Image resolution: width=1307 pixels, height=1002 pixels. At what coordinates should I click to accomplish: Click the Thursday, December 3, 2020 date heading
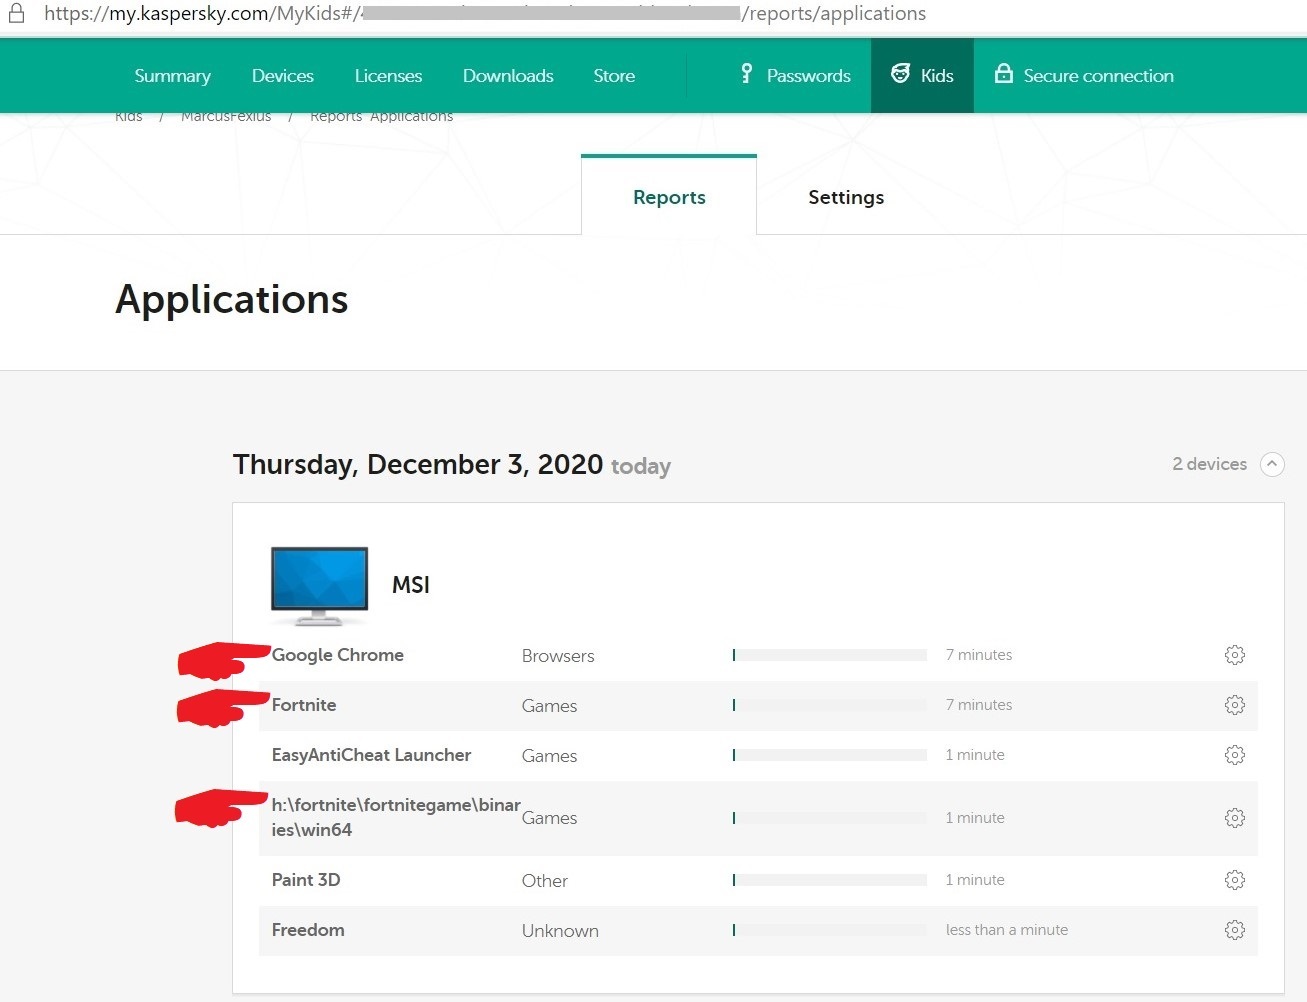418,465
